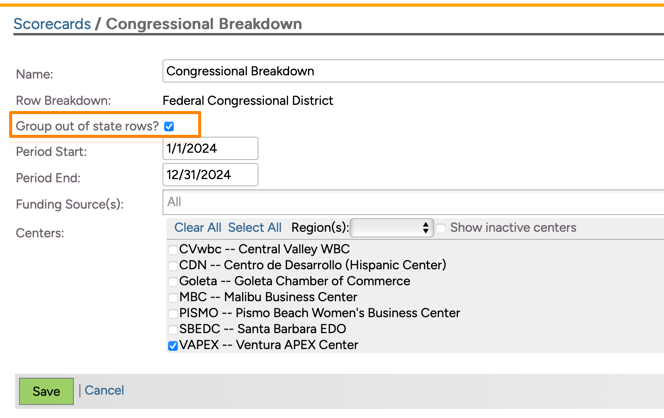Click the Cancel link
The width and height of the screenshot is (664, 418).
tap(104, 391)
